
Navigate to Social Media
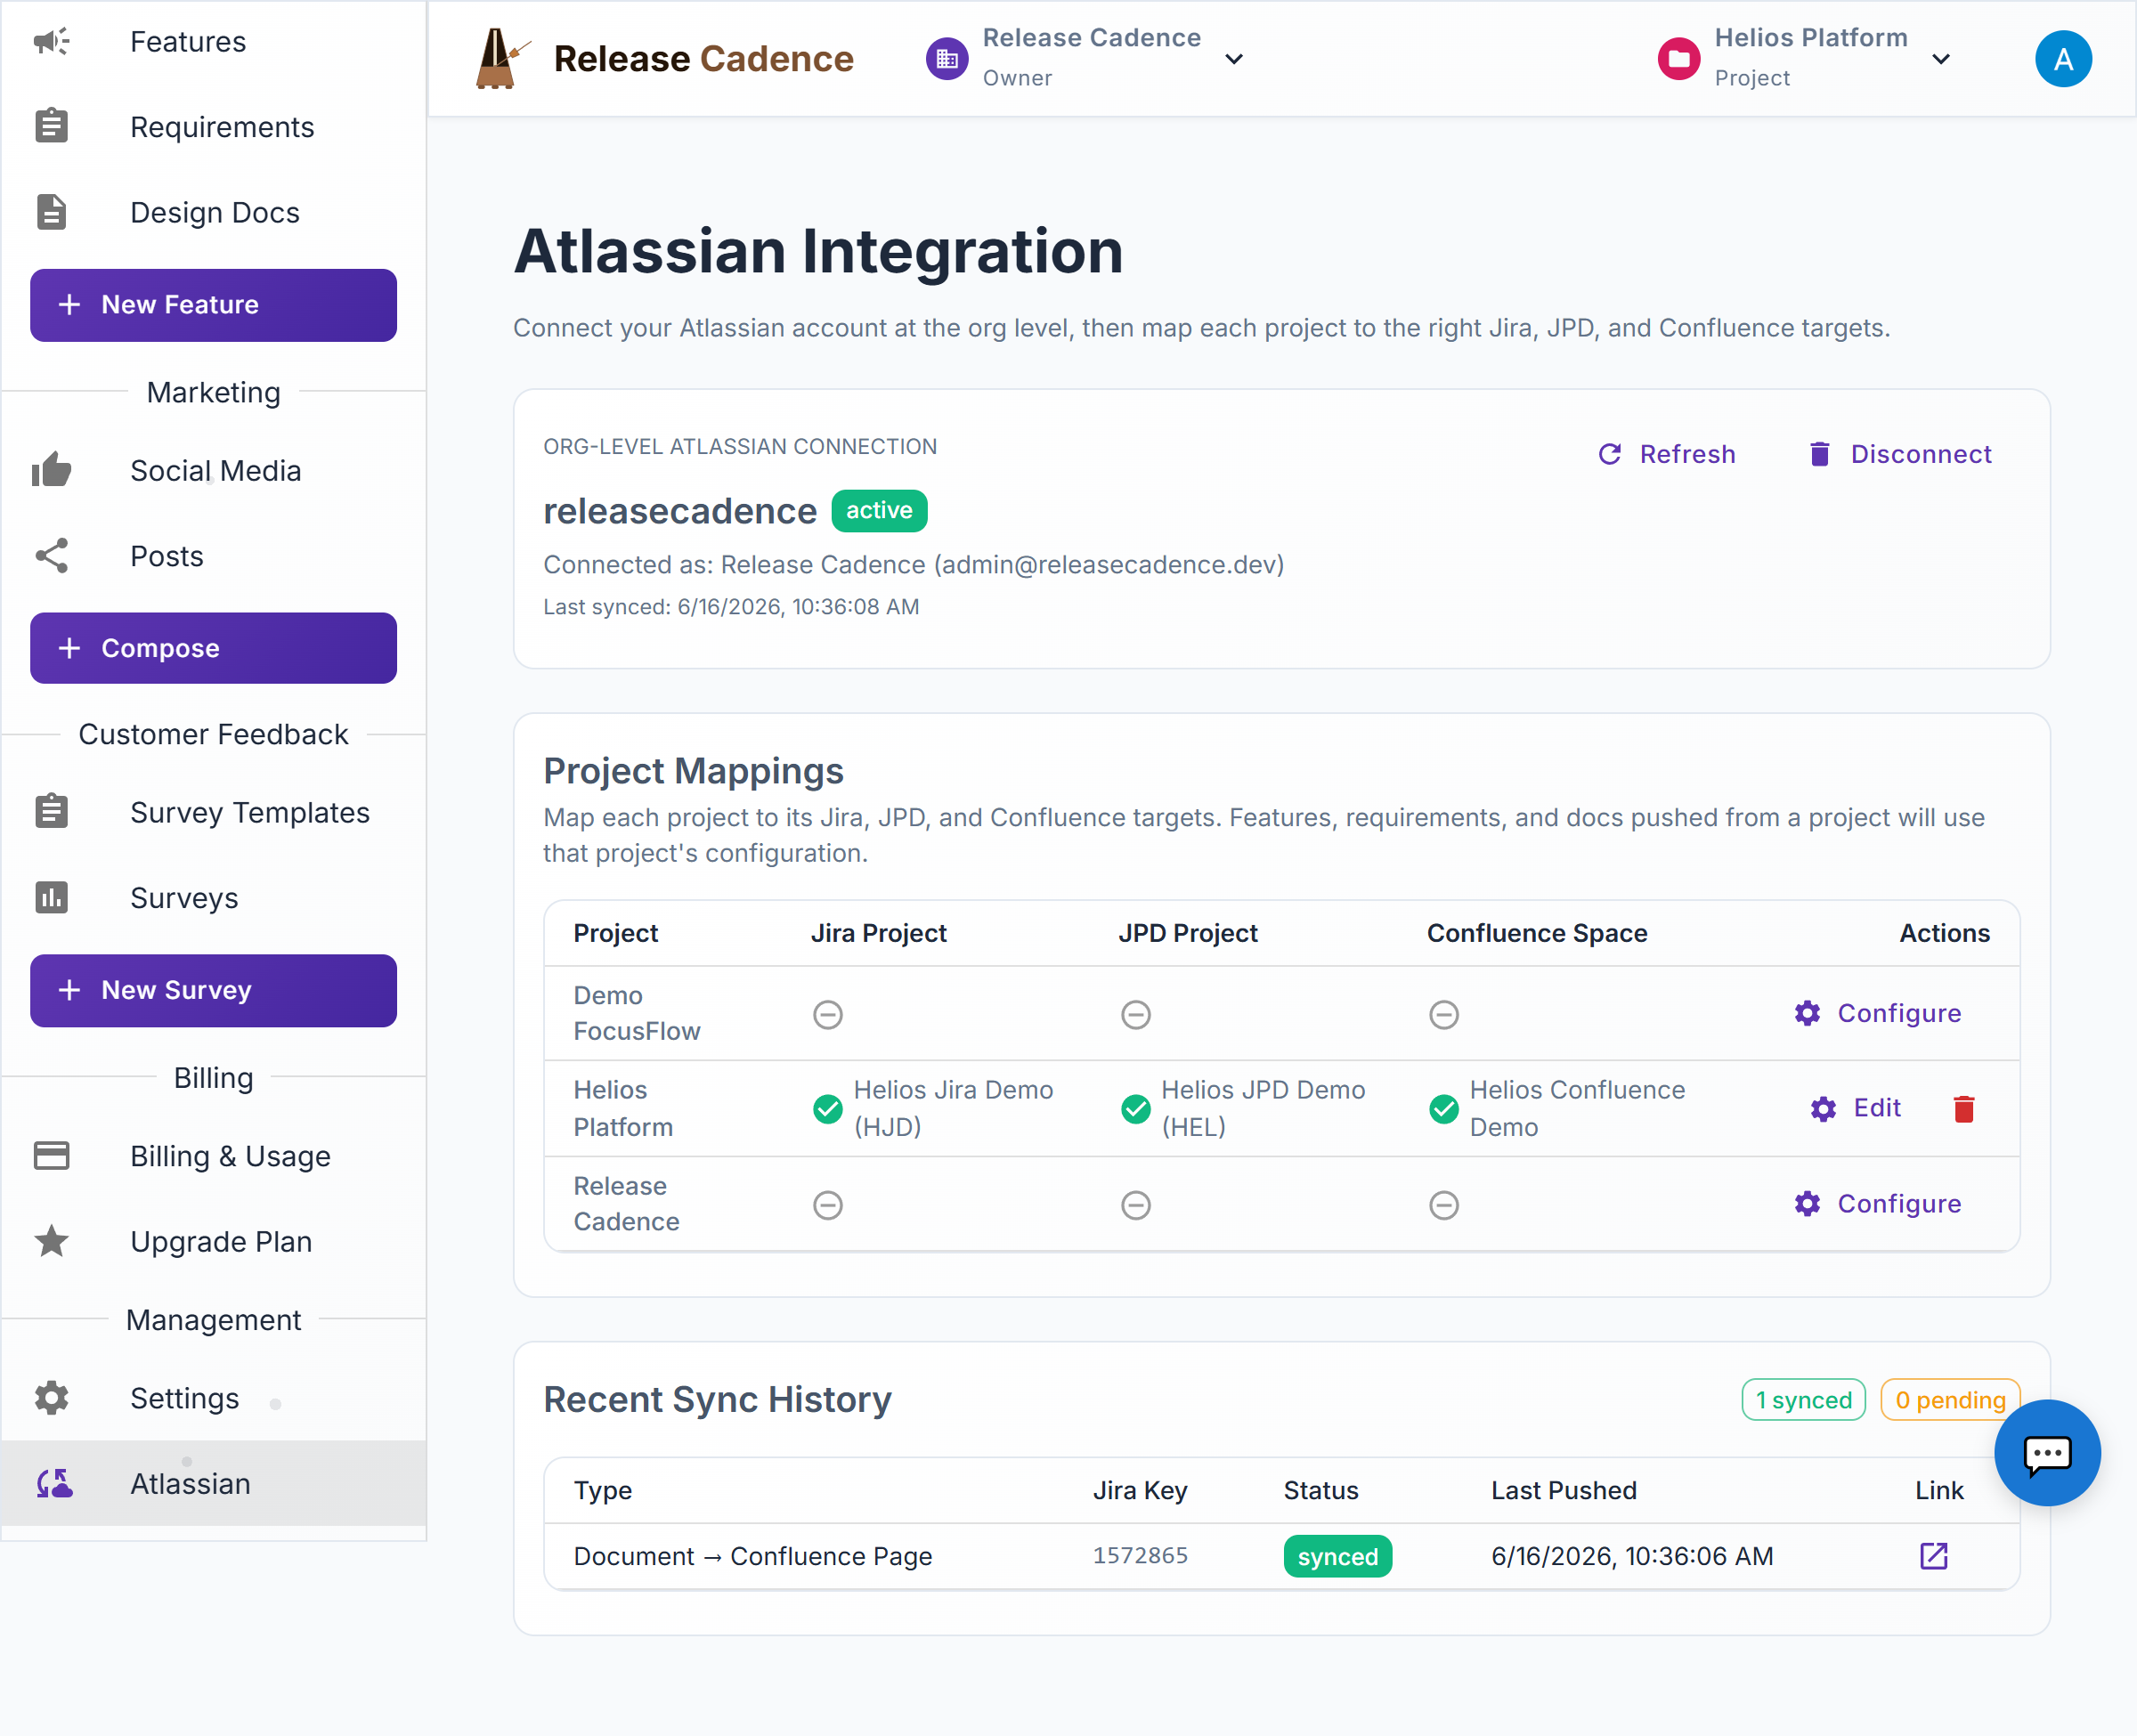(x=214, y=469)
